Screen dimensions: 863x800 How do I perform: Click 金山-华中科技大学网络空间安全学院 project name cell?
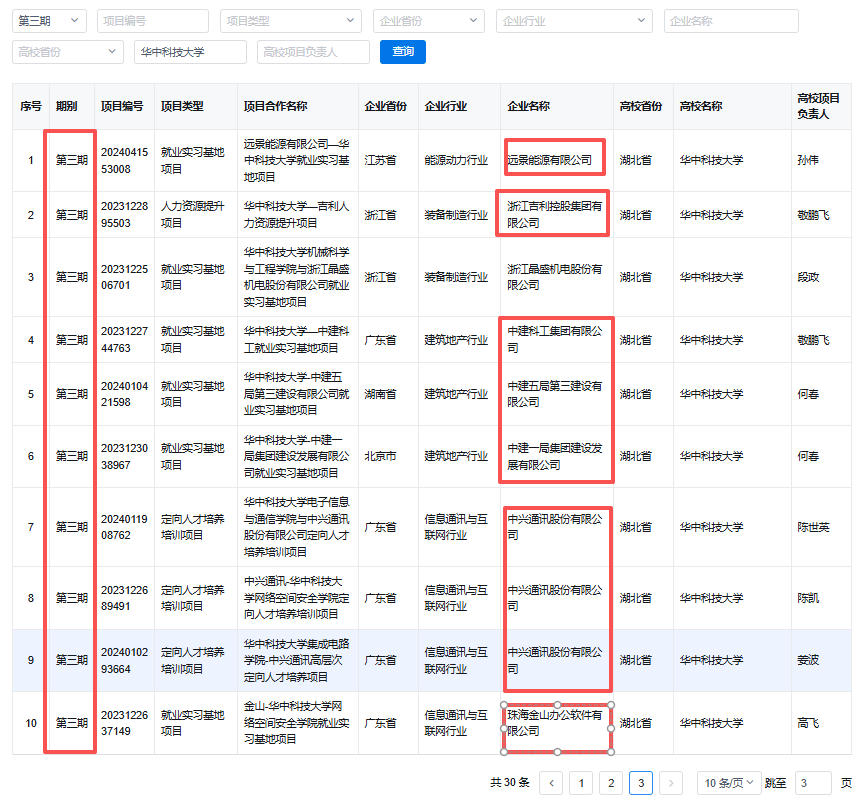(x=297, y=723)
